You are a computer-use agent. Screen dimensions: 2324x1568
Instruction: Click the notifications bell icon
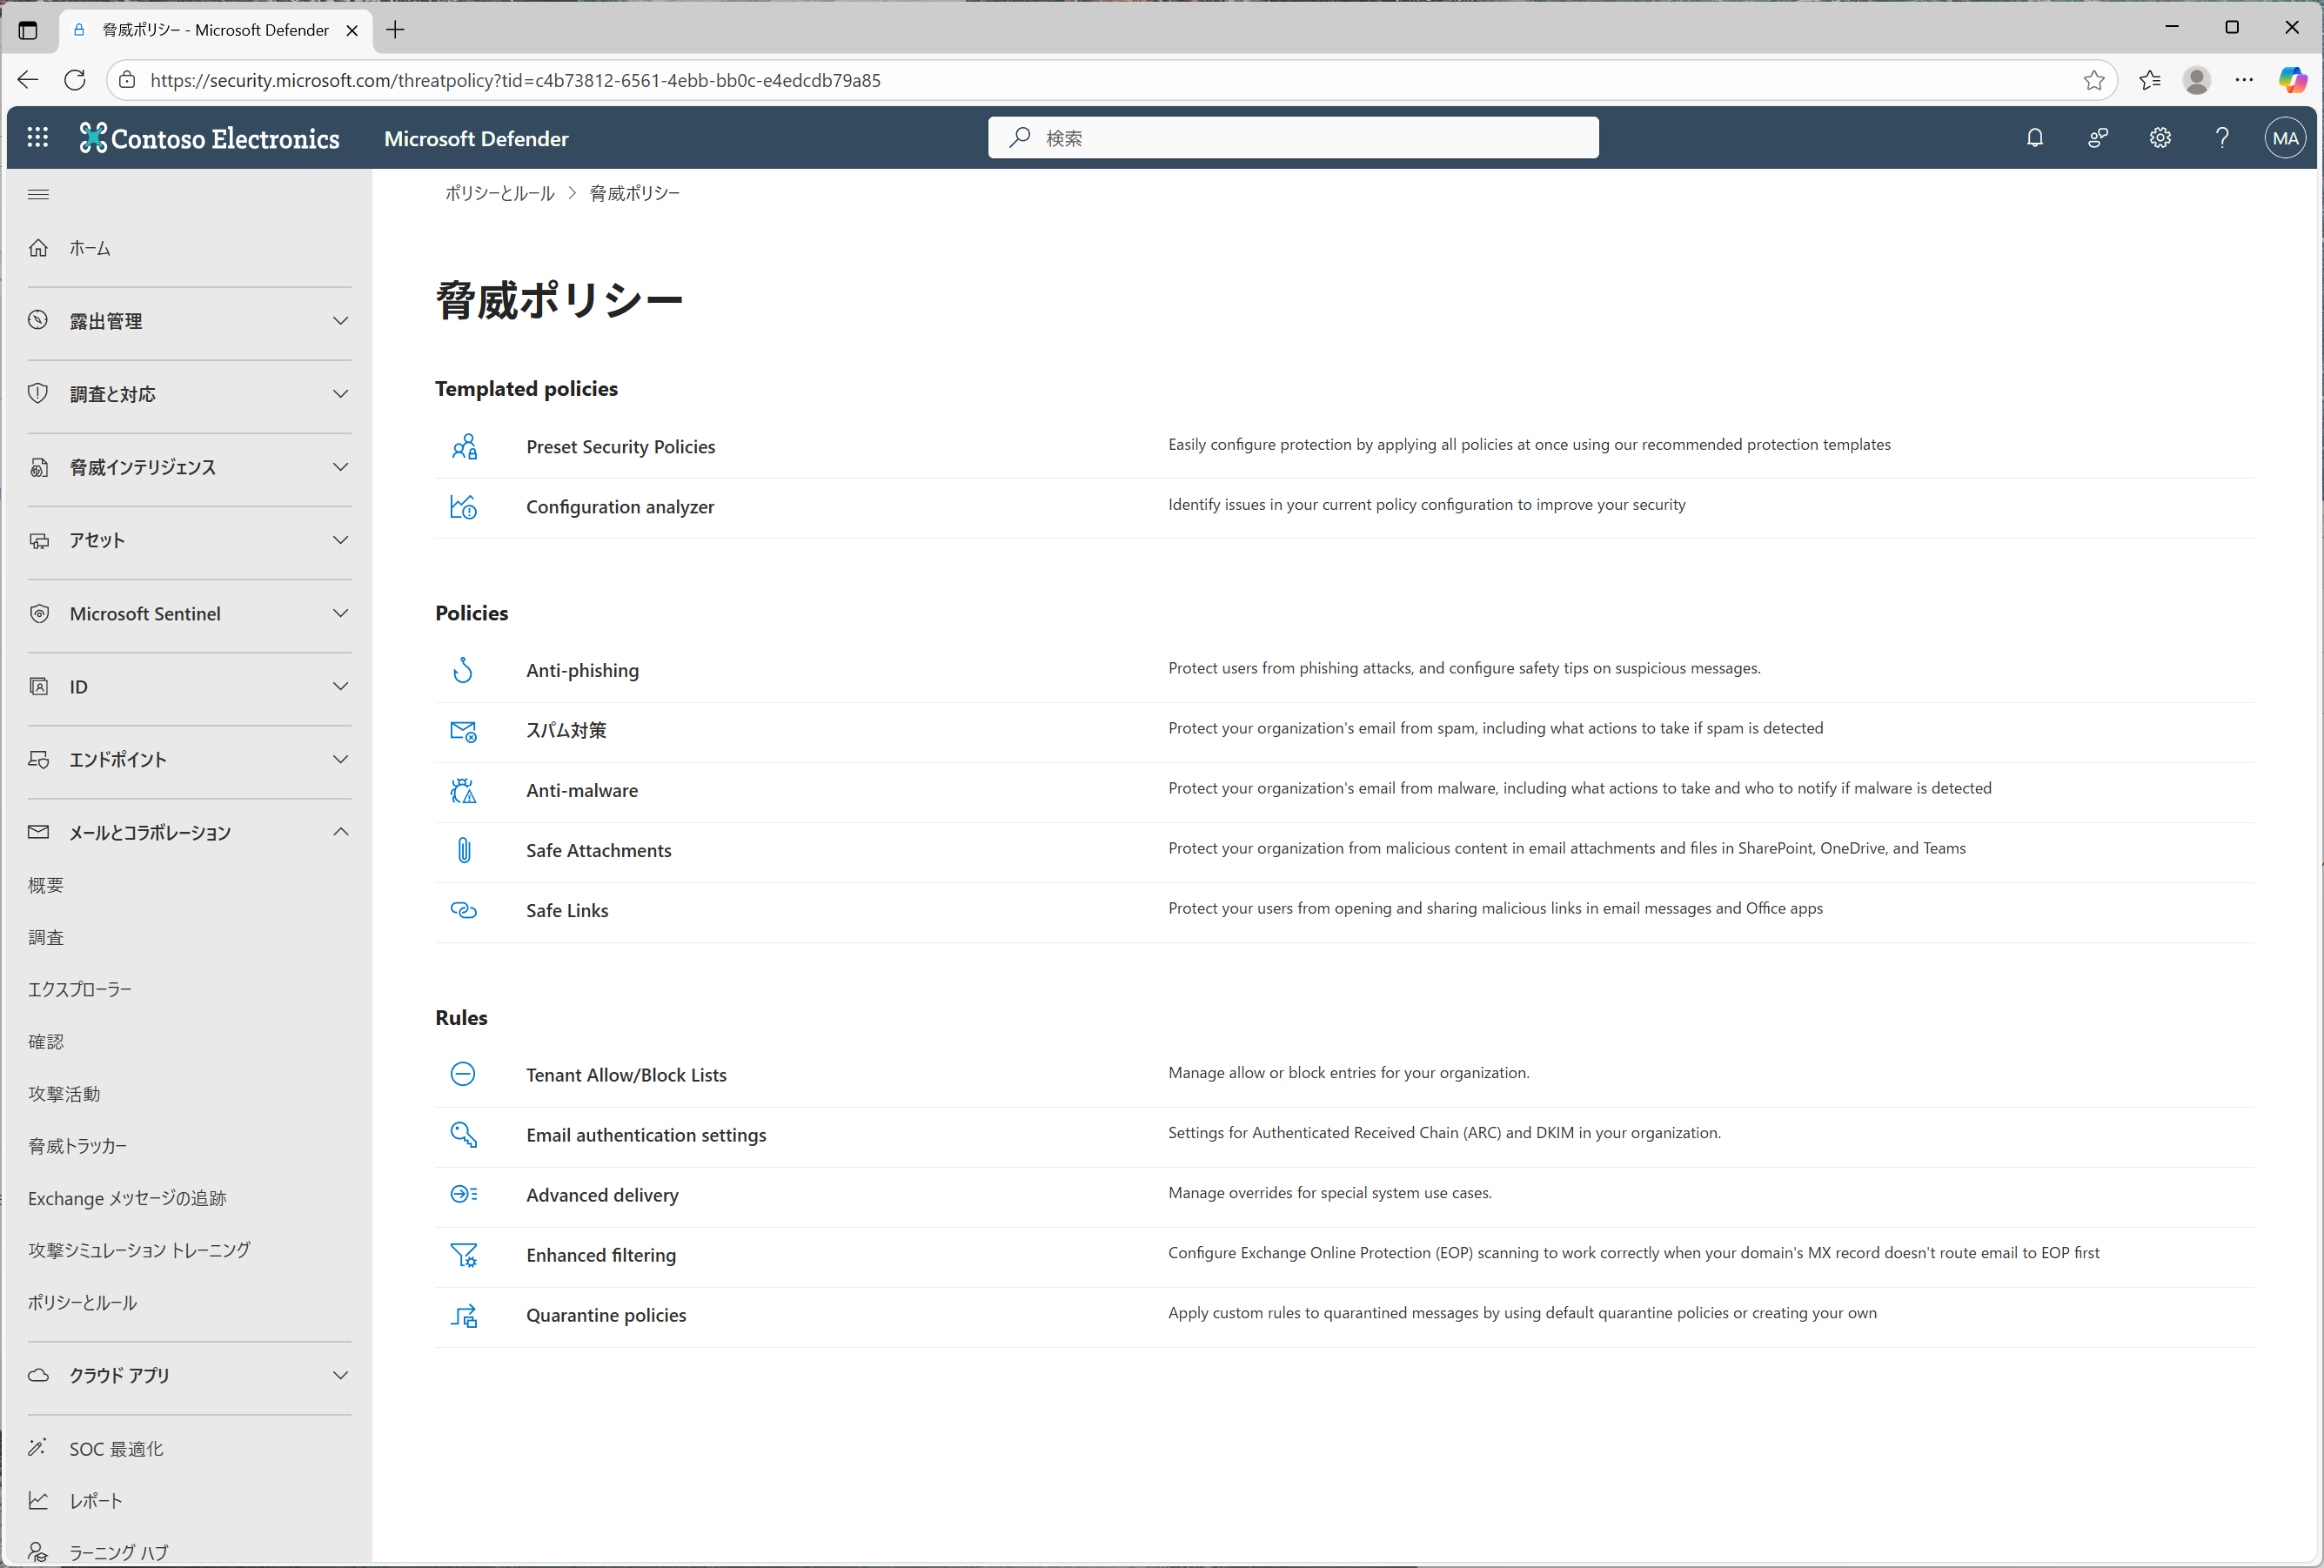2034,138
